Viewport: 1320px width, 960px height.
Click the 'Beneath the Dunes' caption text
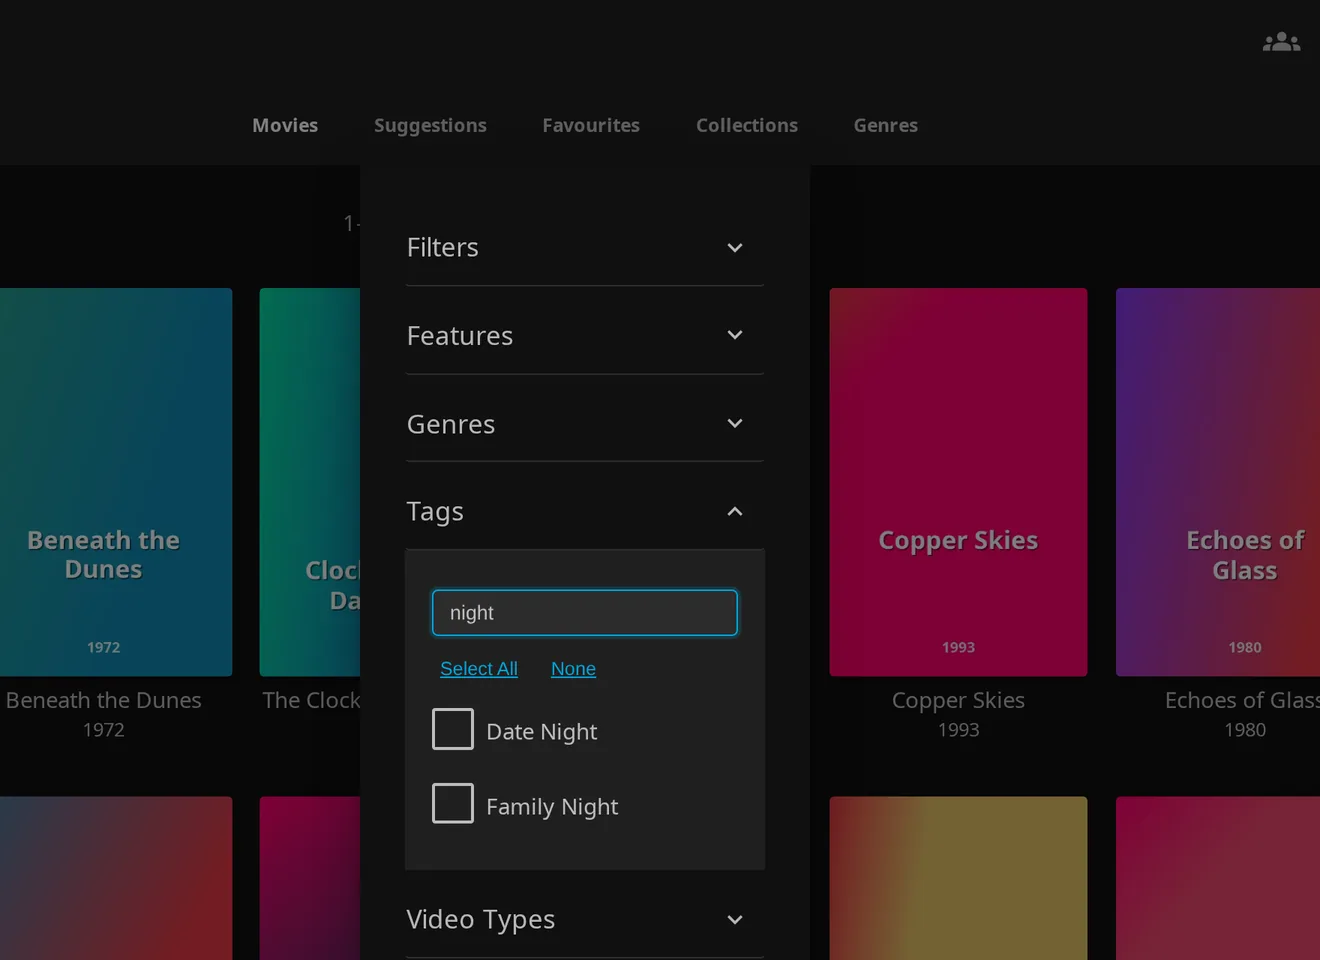pyautogui.click(x=104, y=700)
